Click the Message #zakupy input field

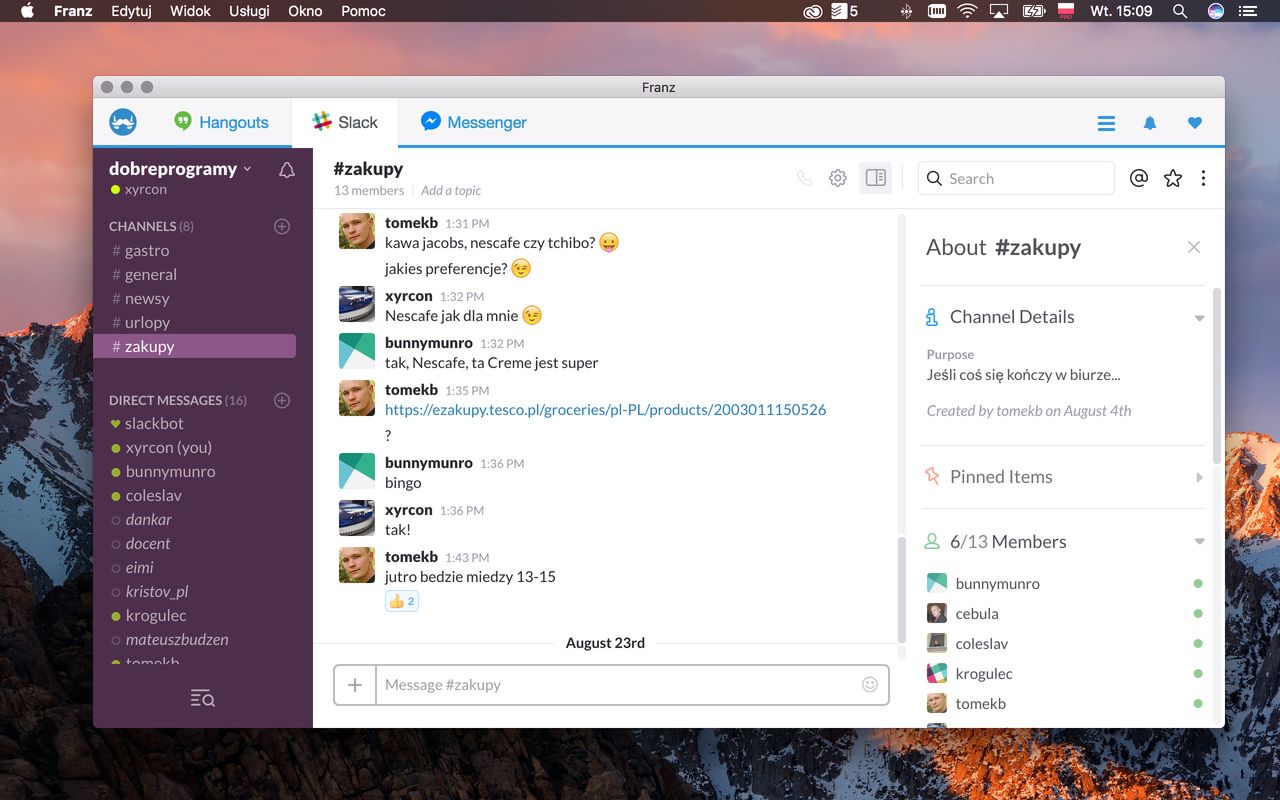tap(617, 685)
